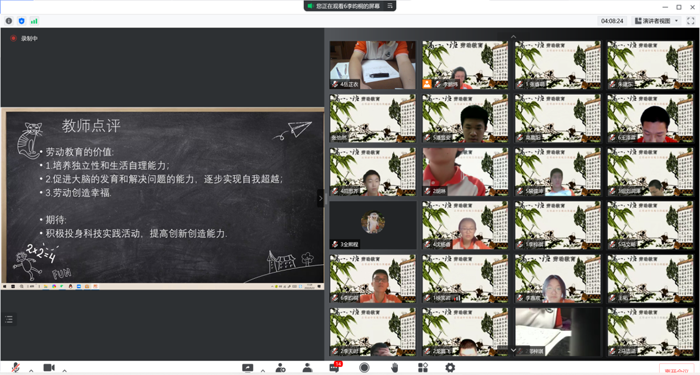Viewport: 700px width, 375px height.
Task: Click the red leave meeting button
Action: (675, 370)
